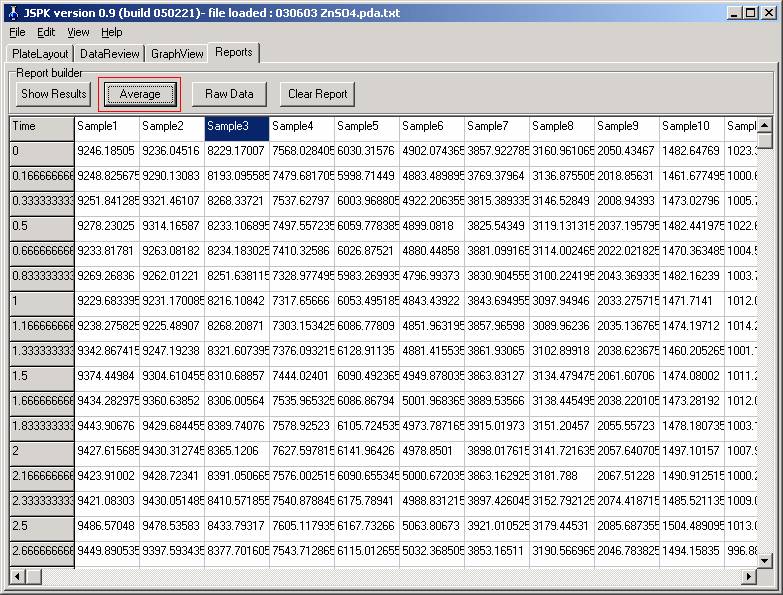
Task: Switch to the PlateLayout tab
Action: pyautogui.click(x=40, y=53)
